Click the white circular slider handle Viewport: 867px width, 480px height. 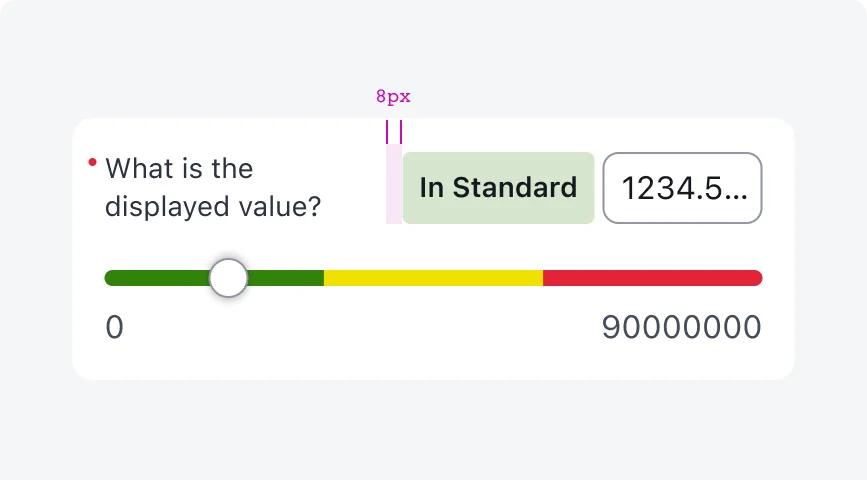229,278
